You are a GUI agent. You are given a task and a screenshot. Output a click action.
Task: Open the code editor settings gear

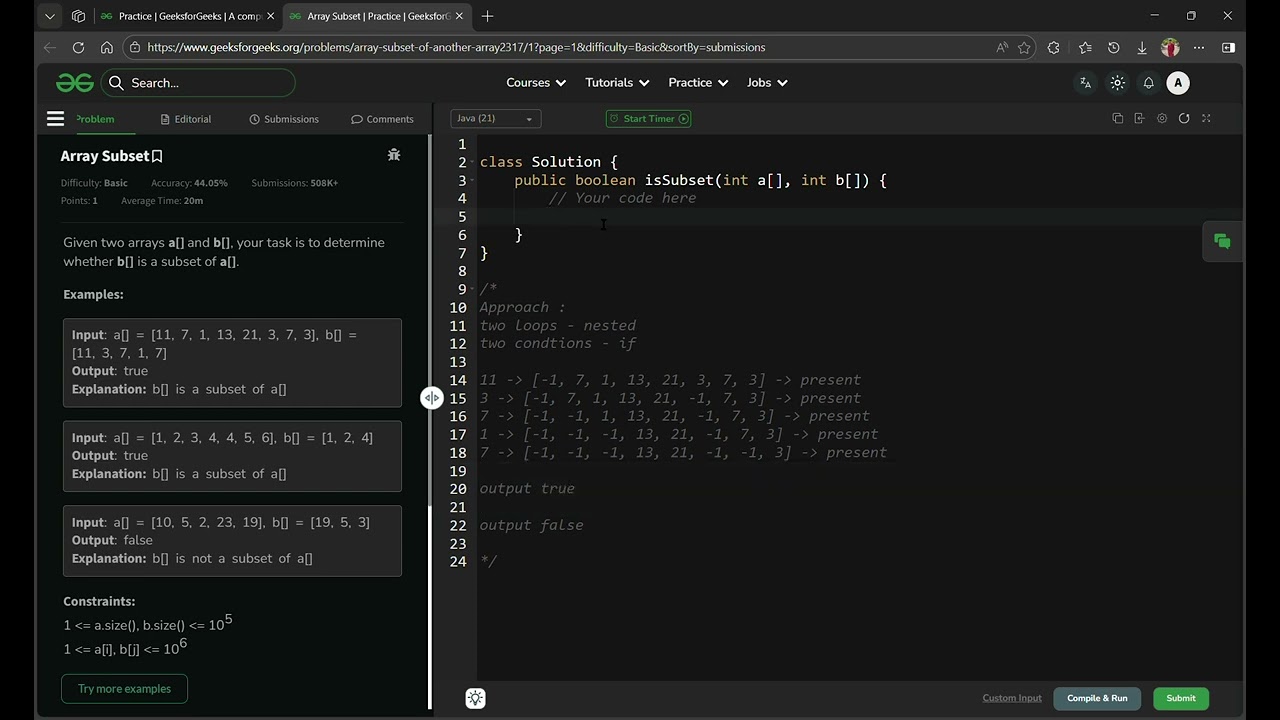(x=1161, y=118)
